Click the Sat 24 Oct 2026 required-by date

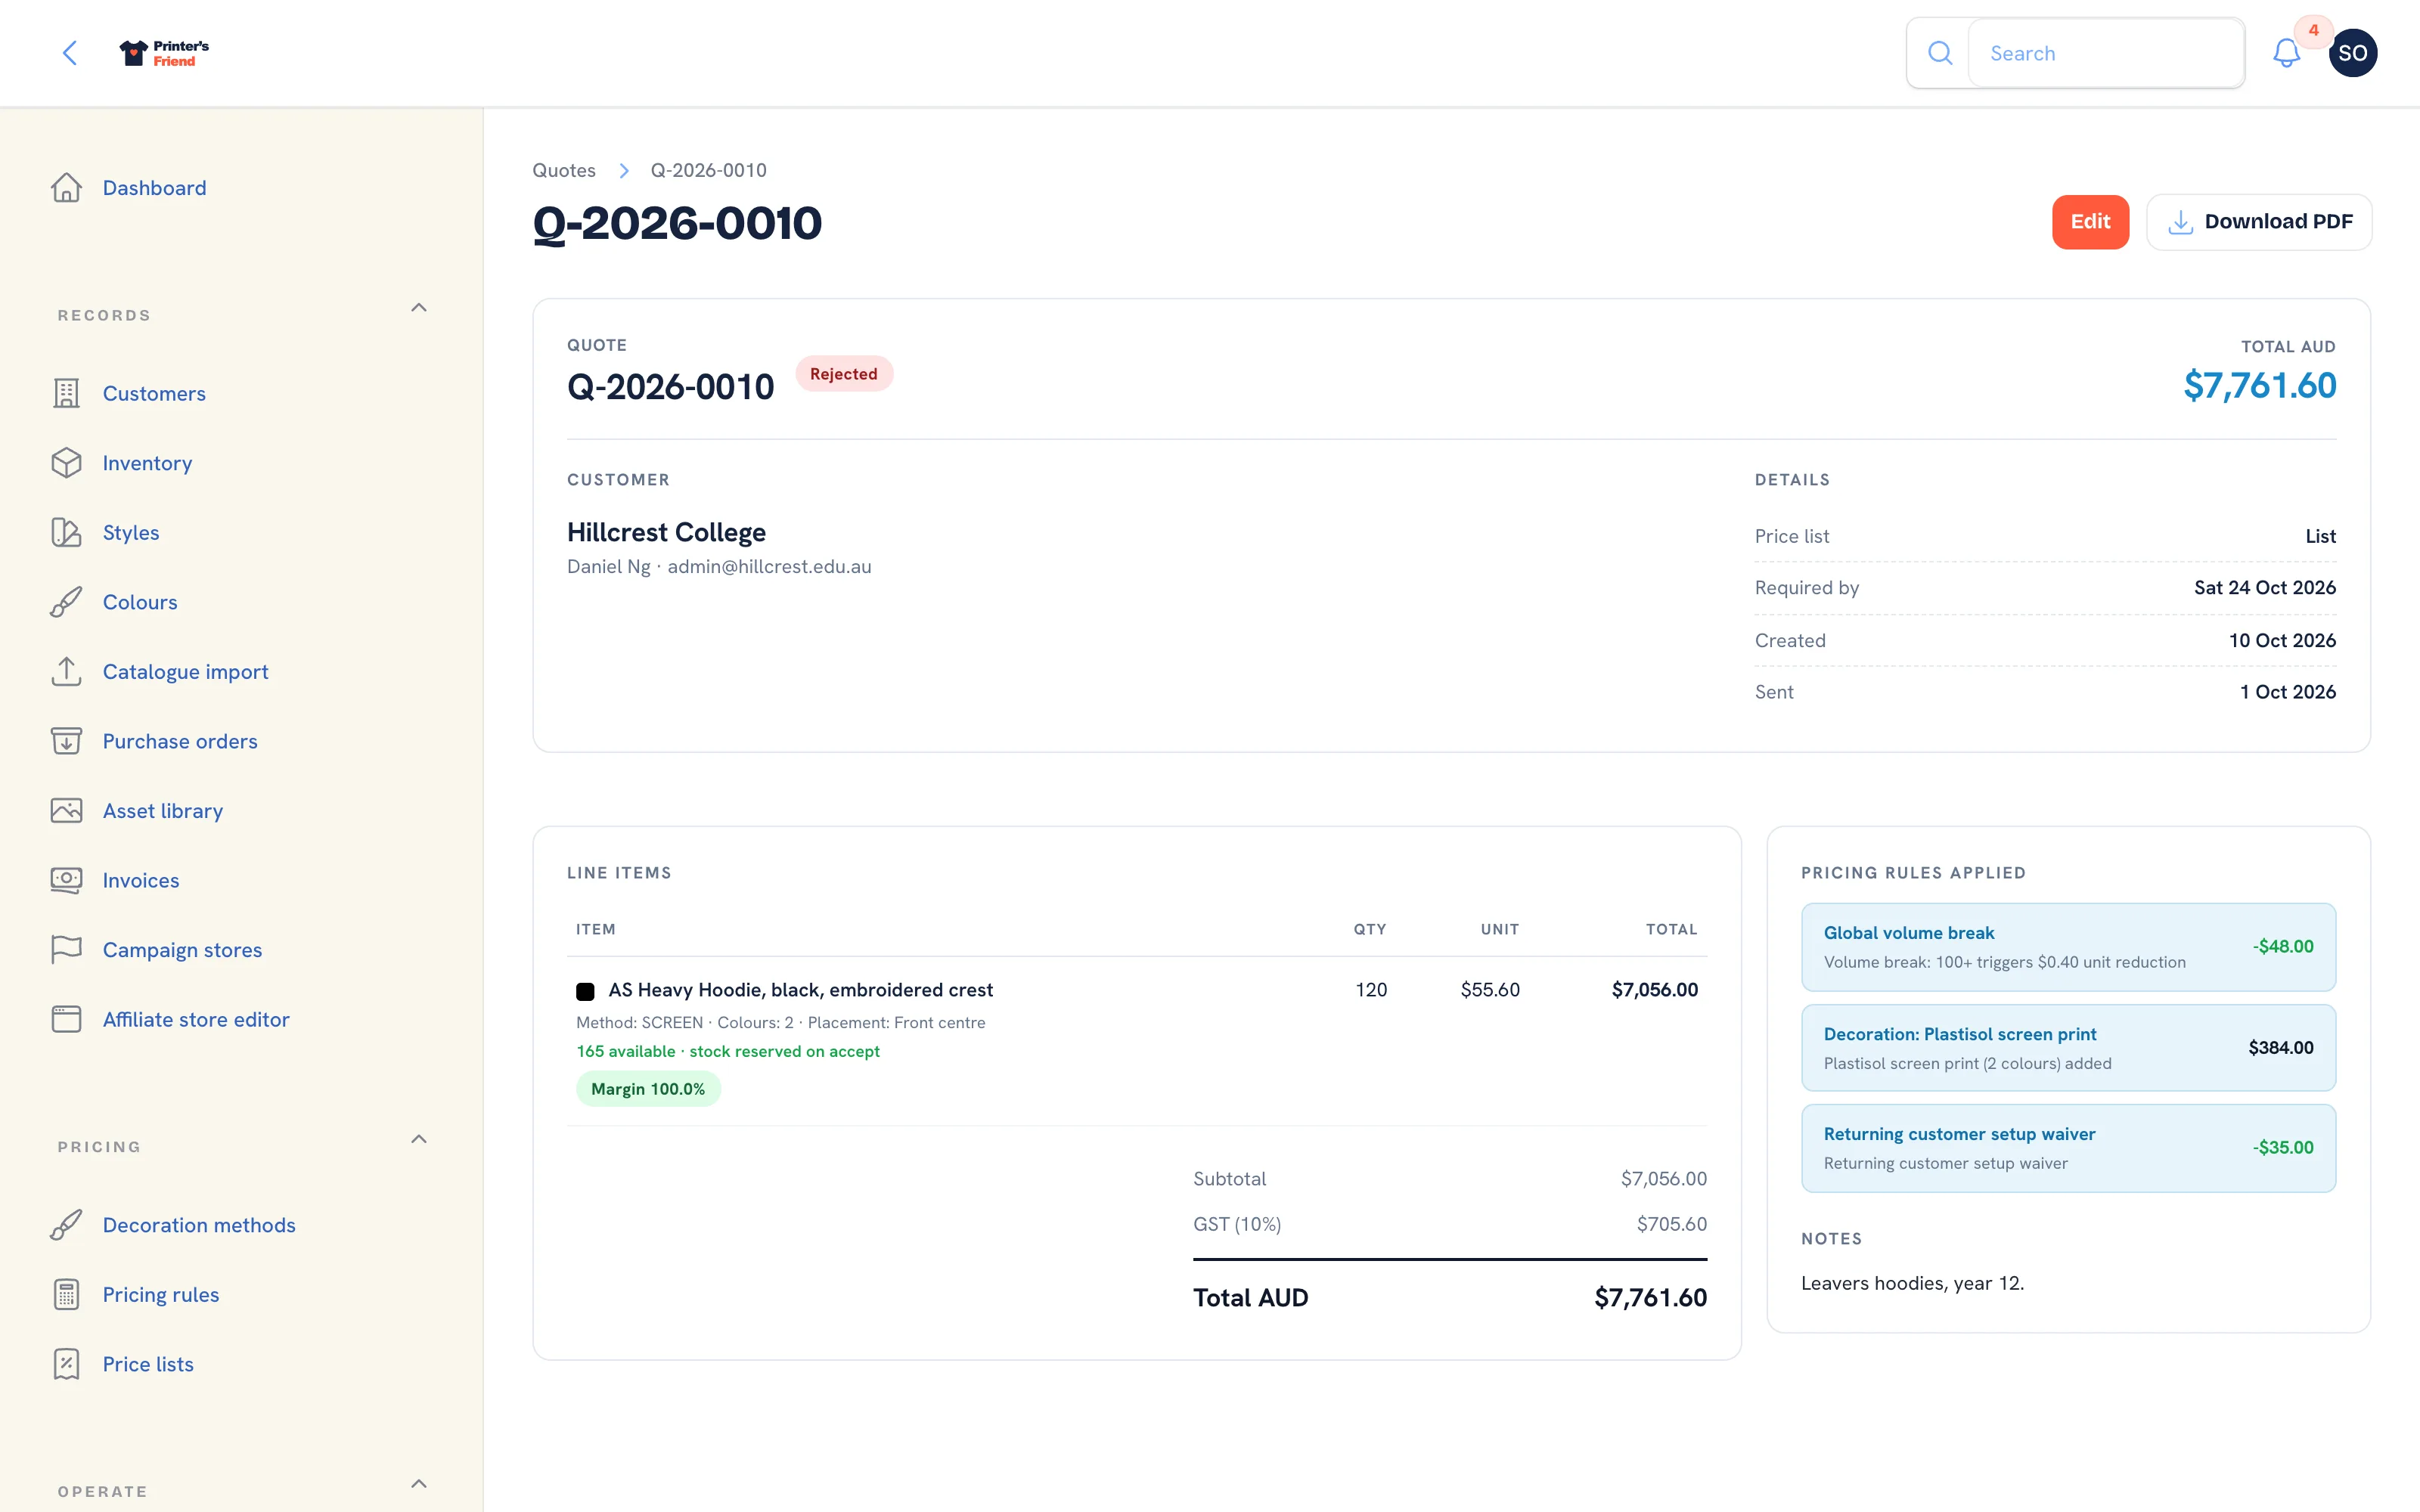tap(2264, 588)
